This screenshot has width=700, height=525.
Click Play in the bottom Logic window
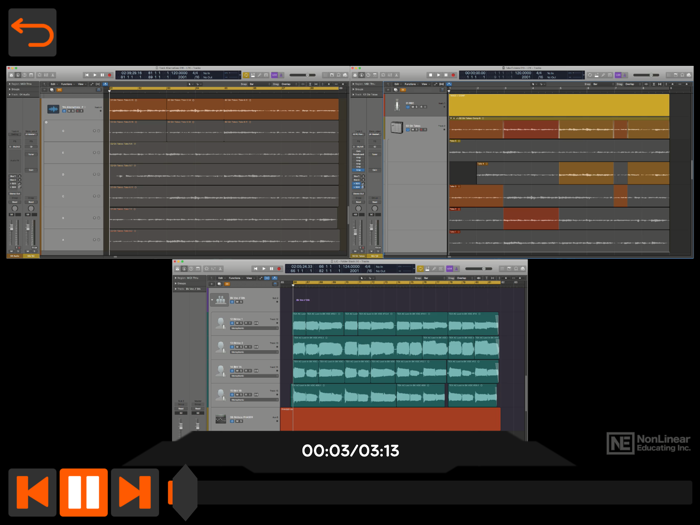264,269
